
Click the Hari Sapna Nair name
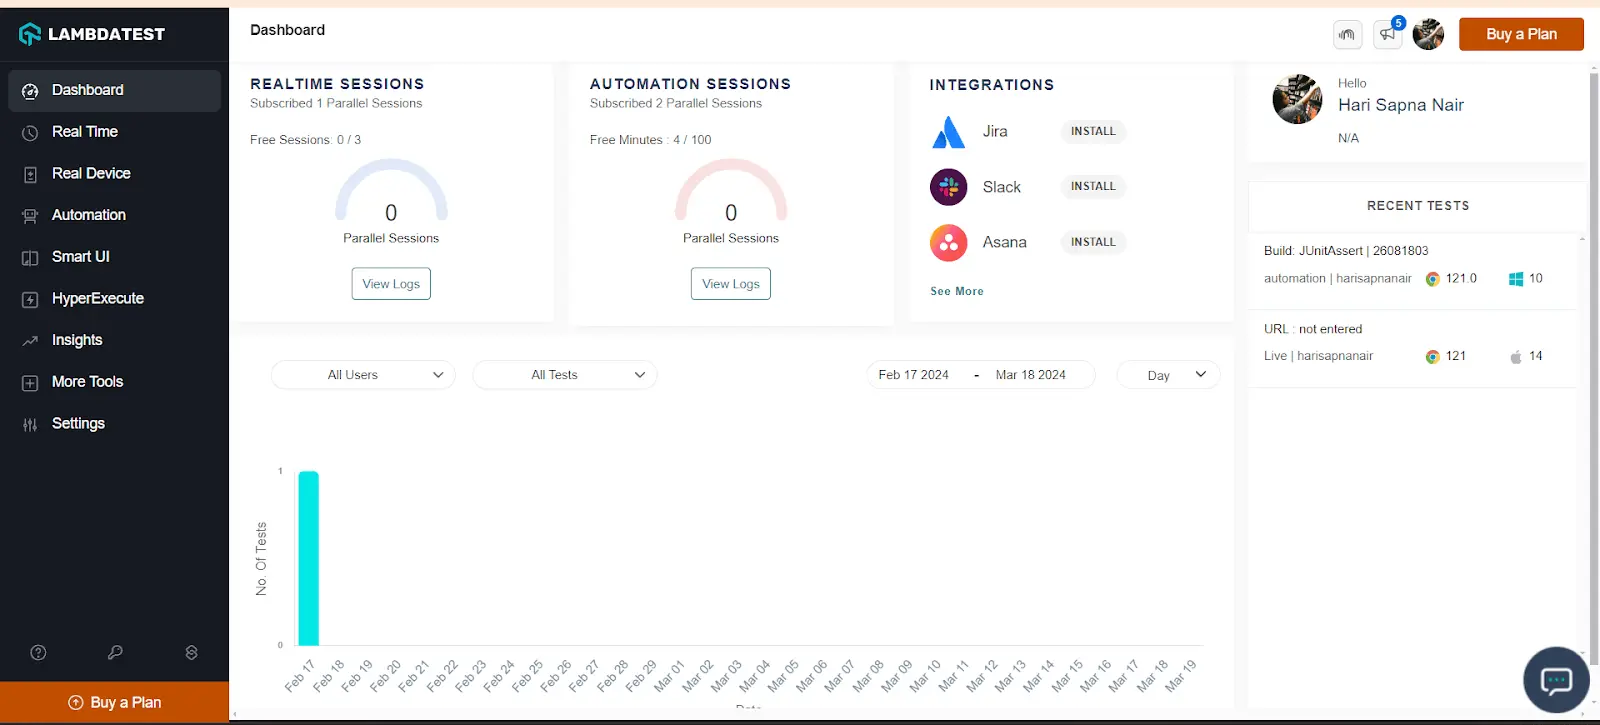pyautogui.click(x=1401, y=105)
